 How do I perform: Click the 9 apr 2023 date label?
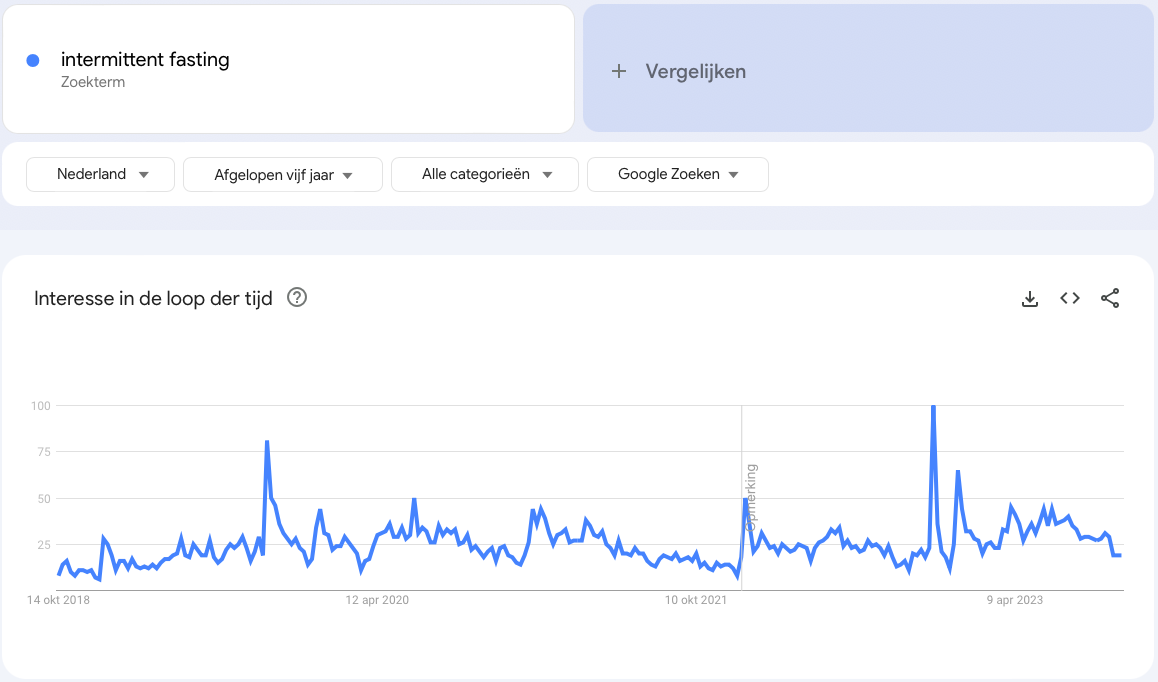point(1013,600)
